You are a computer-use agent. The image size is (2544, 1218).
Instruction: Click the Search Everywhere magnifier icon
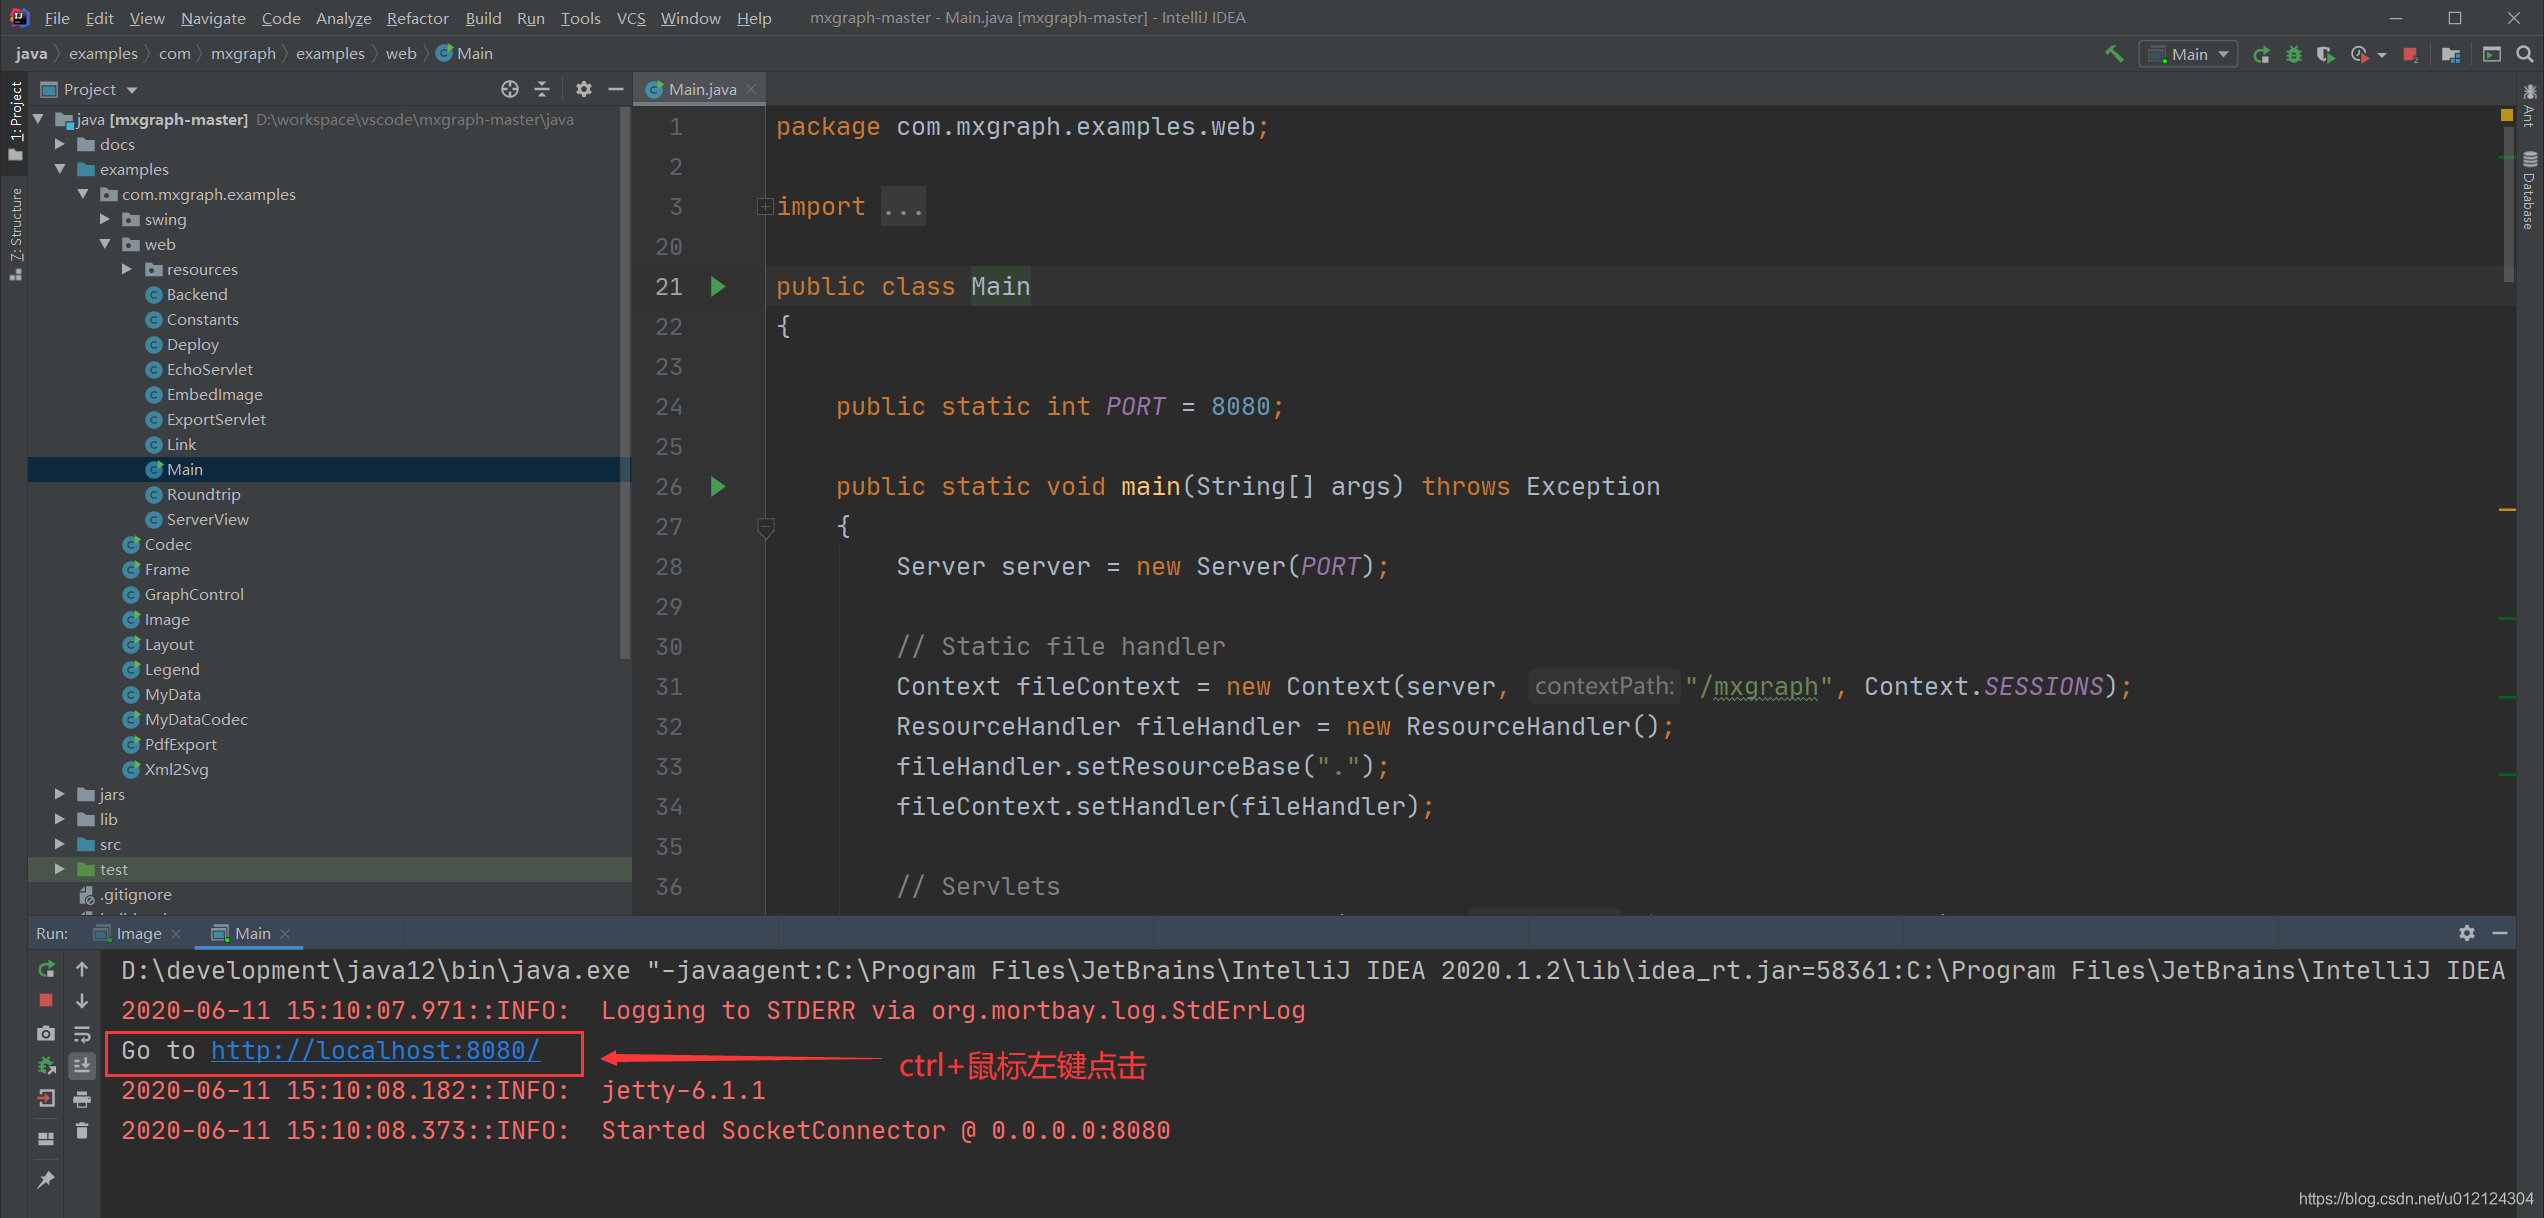[2524, 54]
